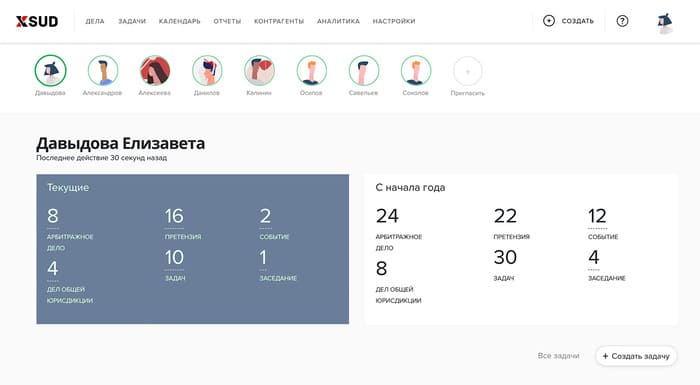Open the help question mark icon
This screenshot has width=700, height=385.
(x=622, y=21)
